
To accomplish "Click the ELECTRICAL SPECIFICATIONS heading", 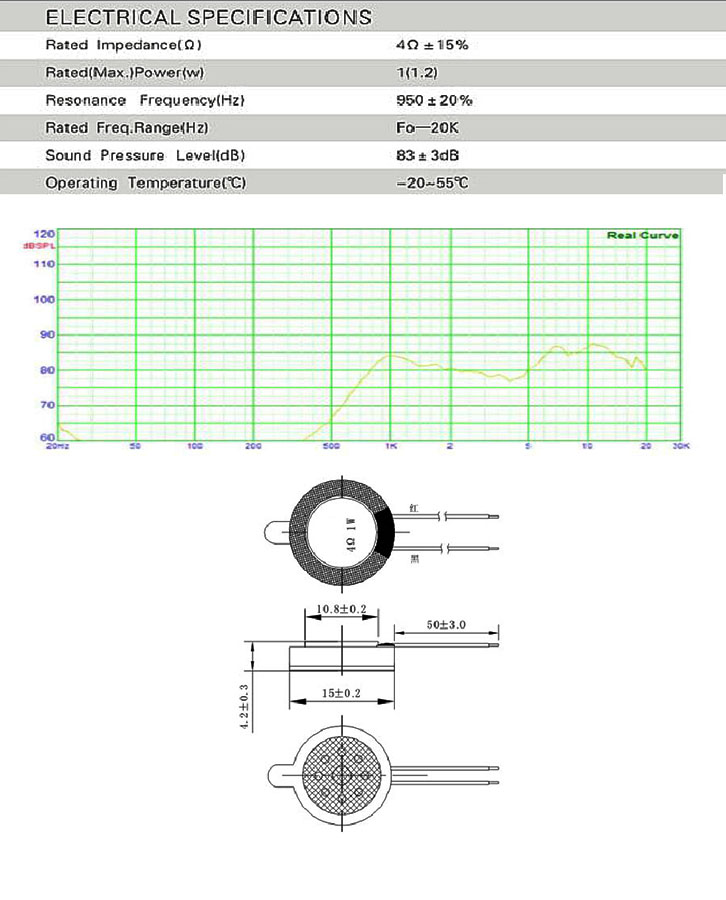I will pyautogui.click(x=208, y=17).
